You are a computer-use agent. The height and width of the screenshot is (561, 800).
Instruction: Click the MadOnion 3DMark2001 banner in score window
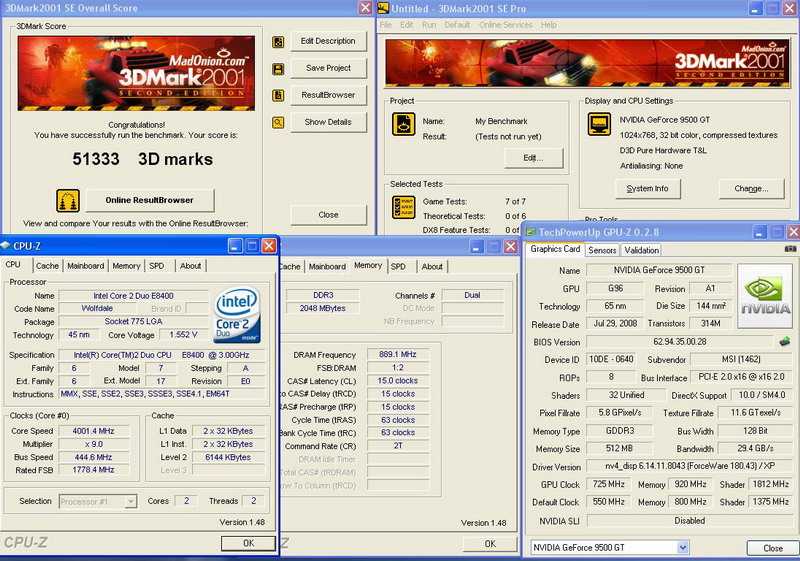point(136,73)
